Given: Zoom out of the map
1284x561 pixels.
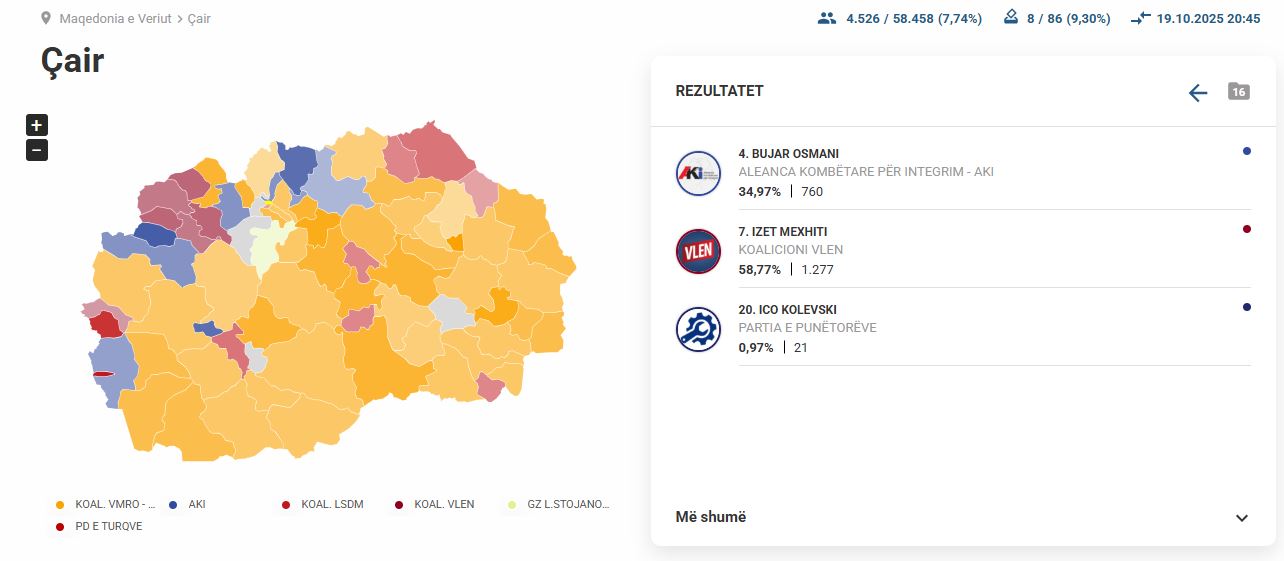Looking at the screenshot, I should point(37,151).
